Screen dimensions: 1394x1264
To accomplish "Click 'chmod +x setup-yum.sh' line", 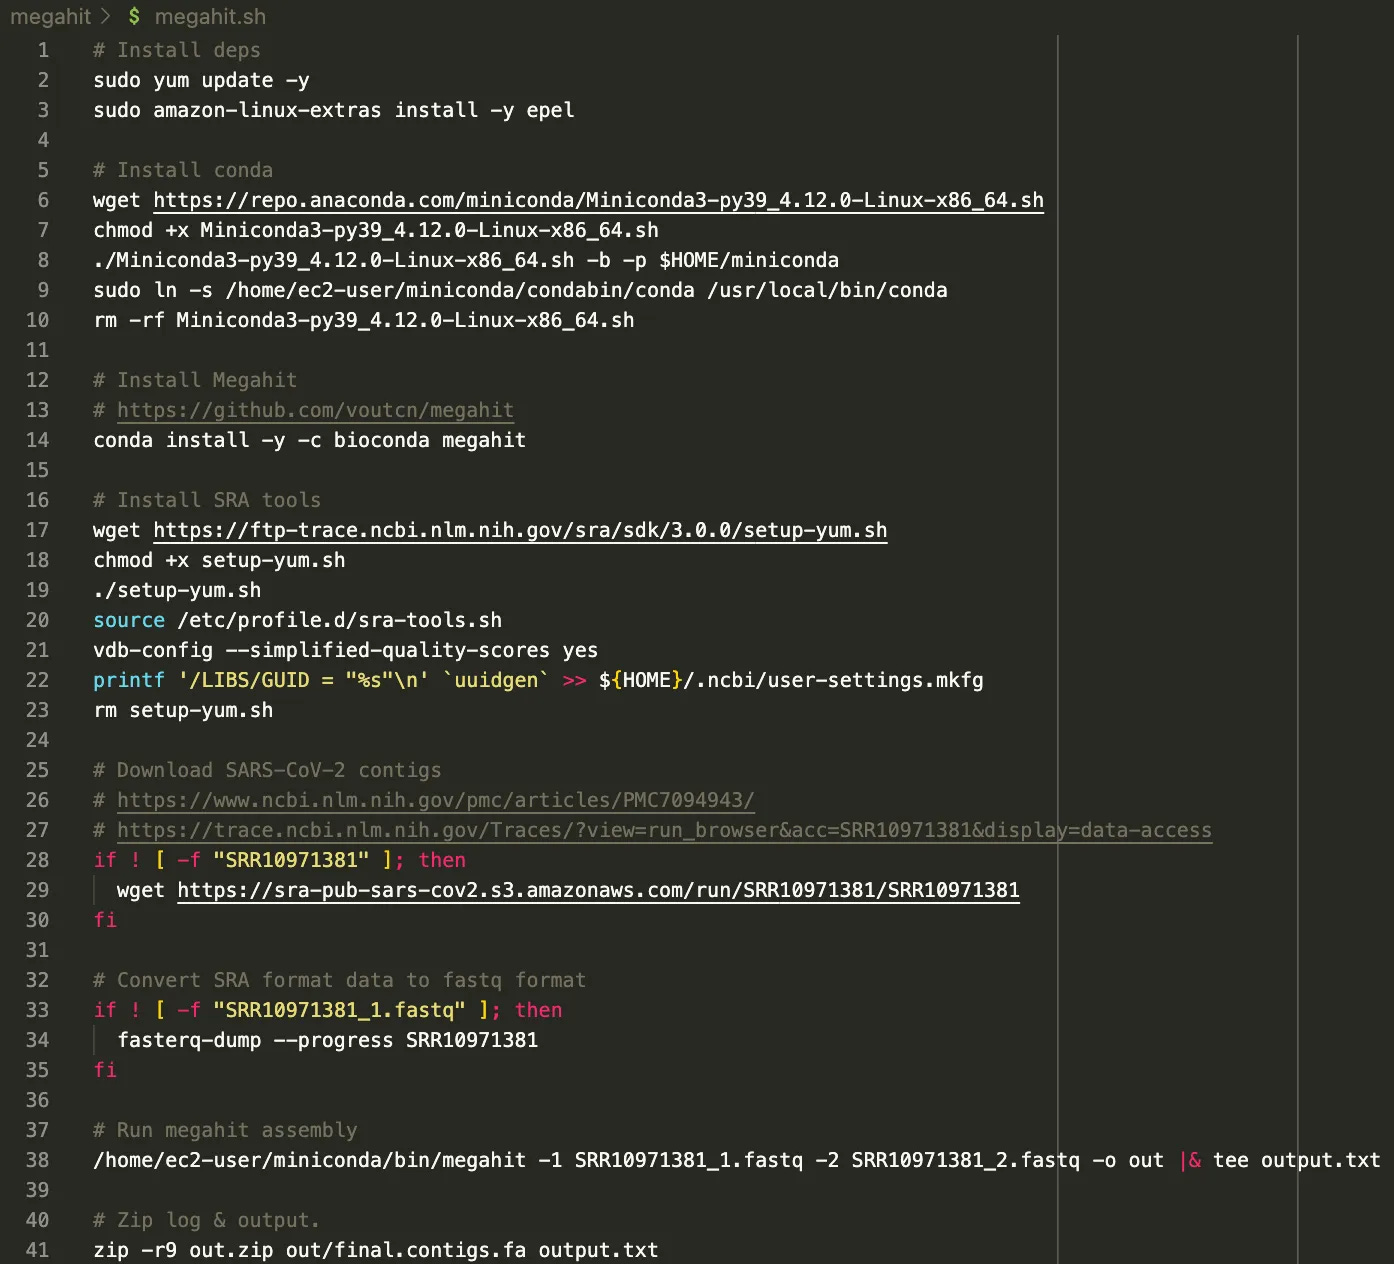I will coord(219,560).
